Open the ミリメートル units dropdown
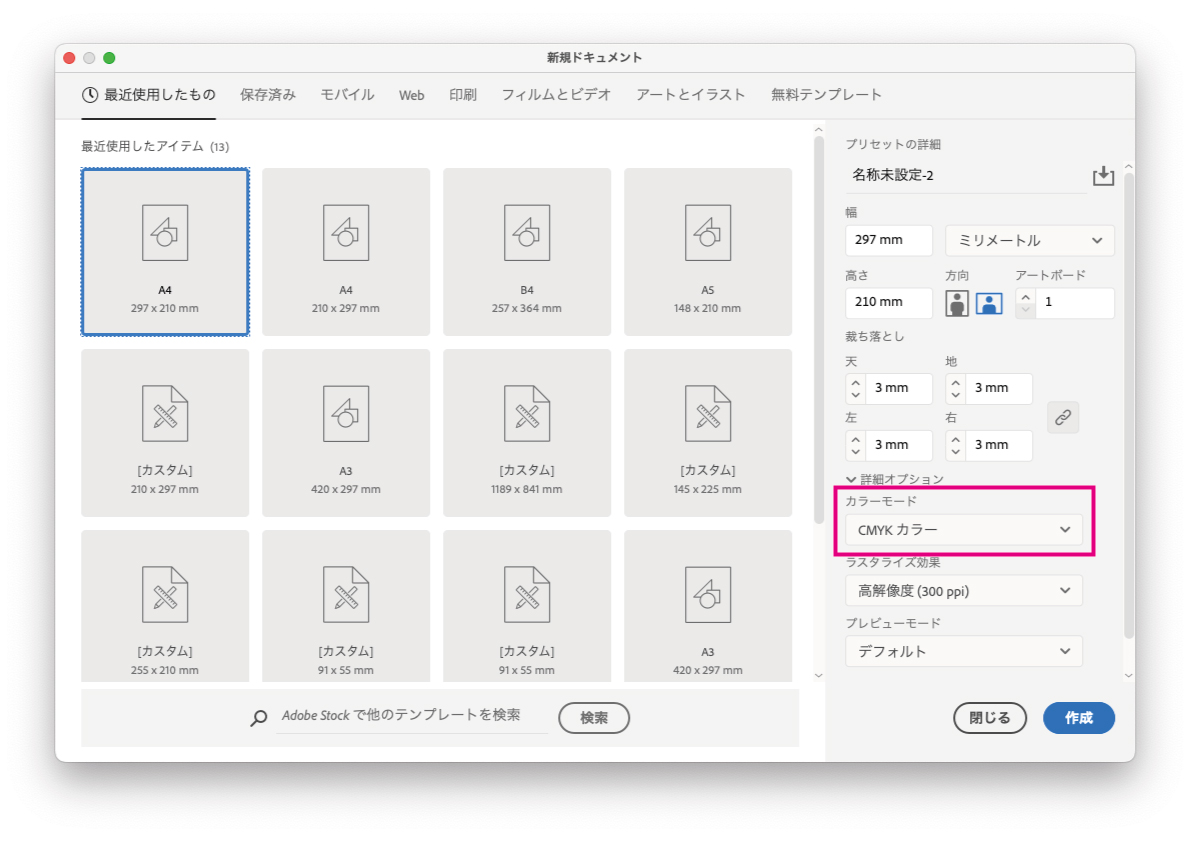The width and height of the screenshot is (1191, 842). (x=1029, y=241)
